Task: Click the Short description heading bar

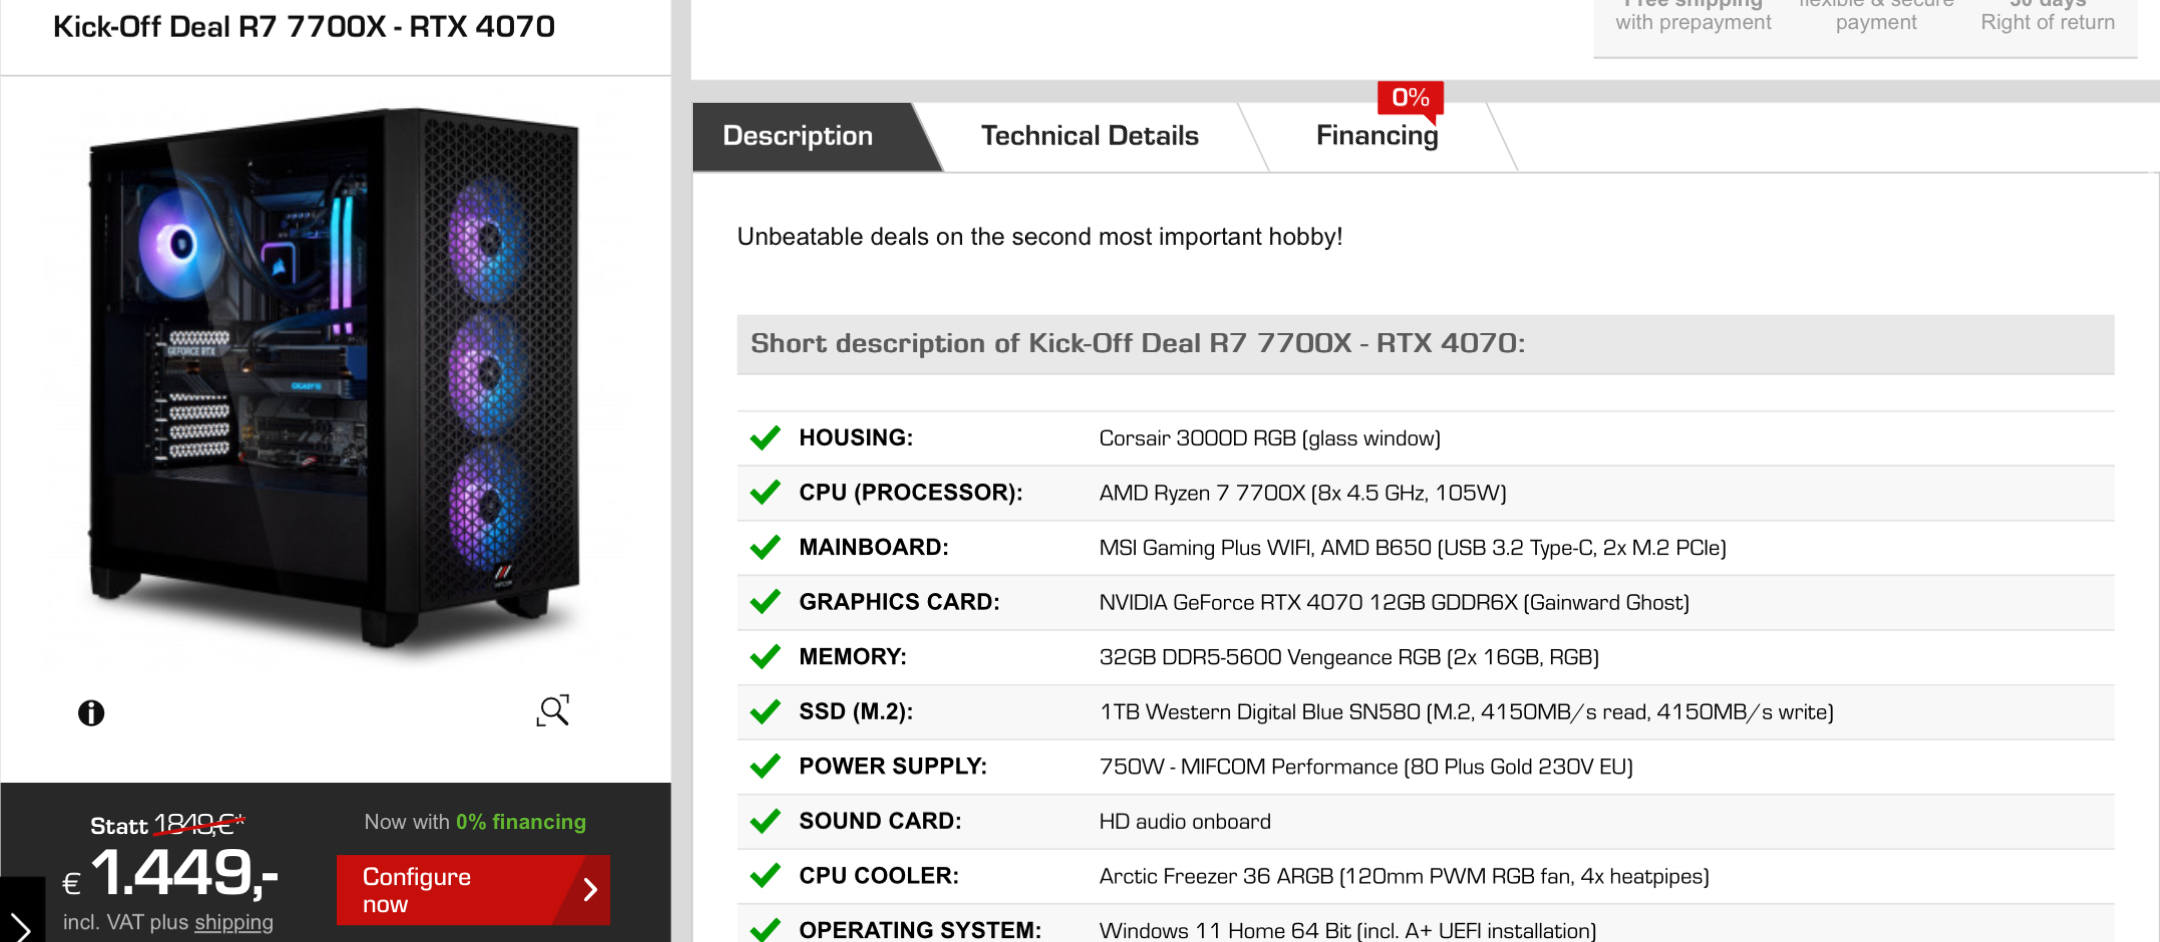Action: click(1425, 344)
